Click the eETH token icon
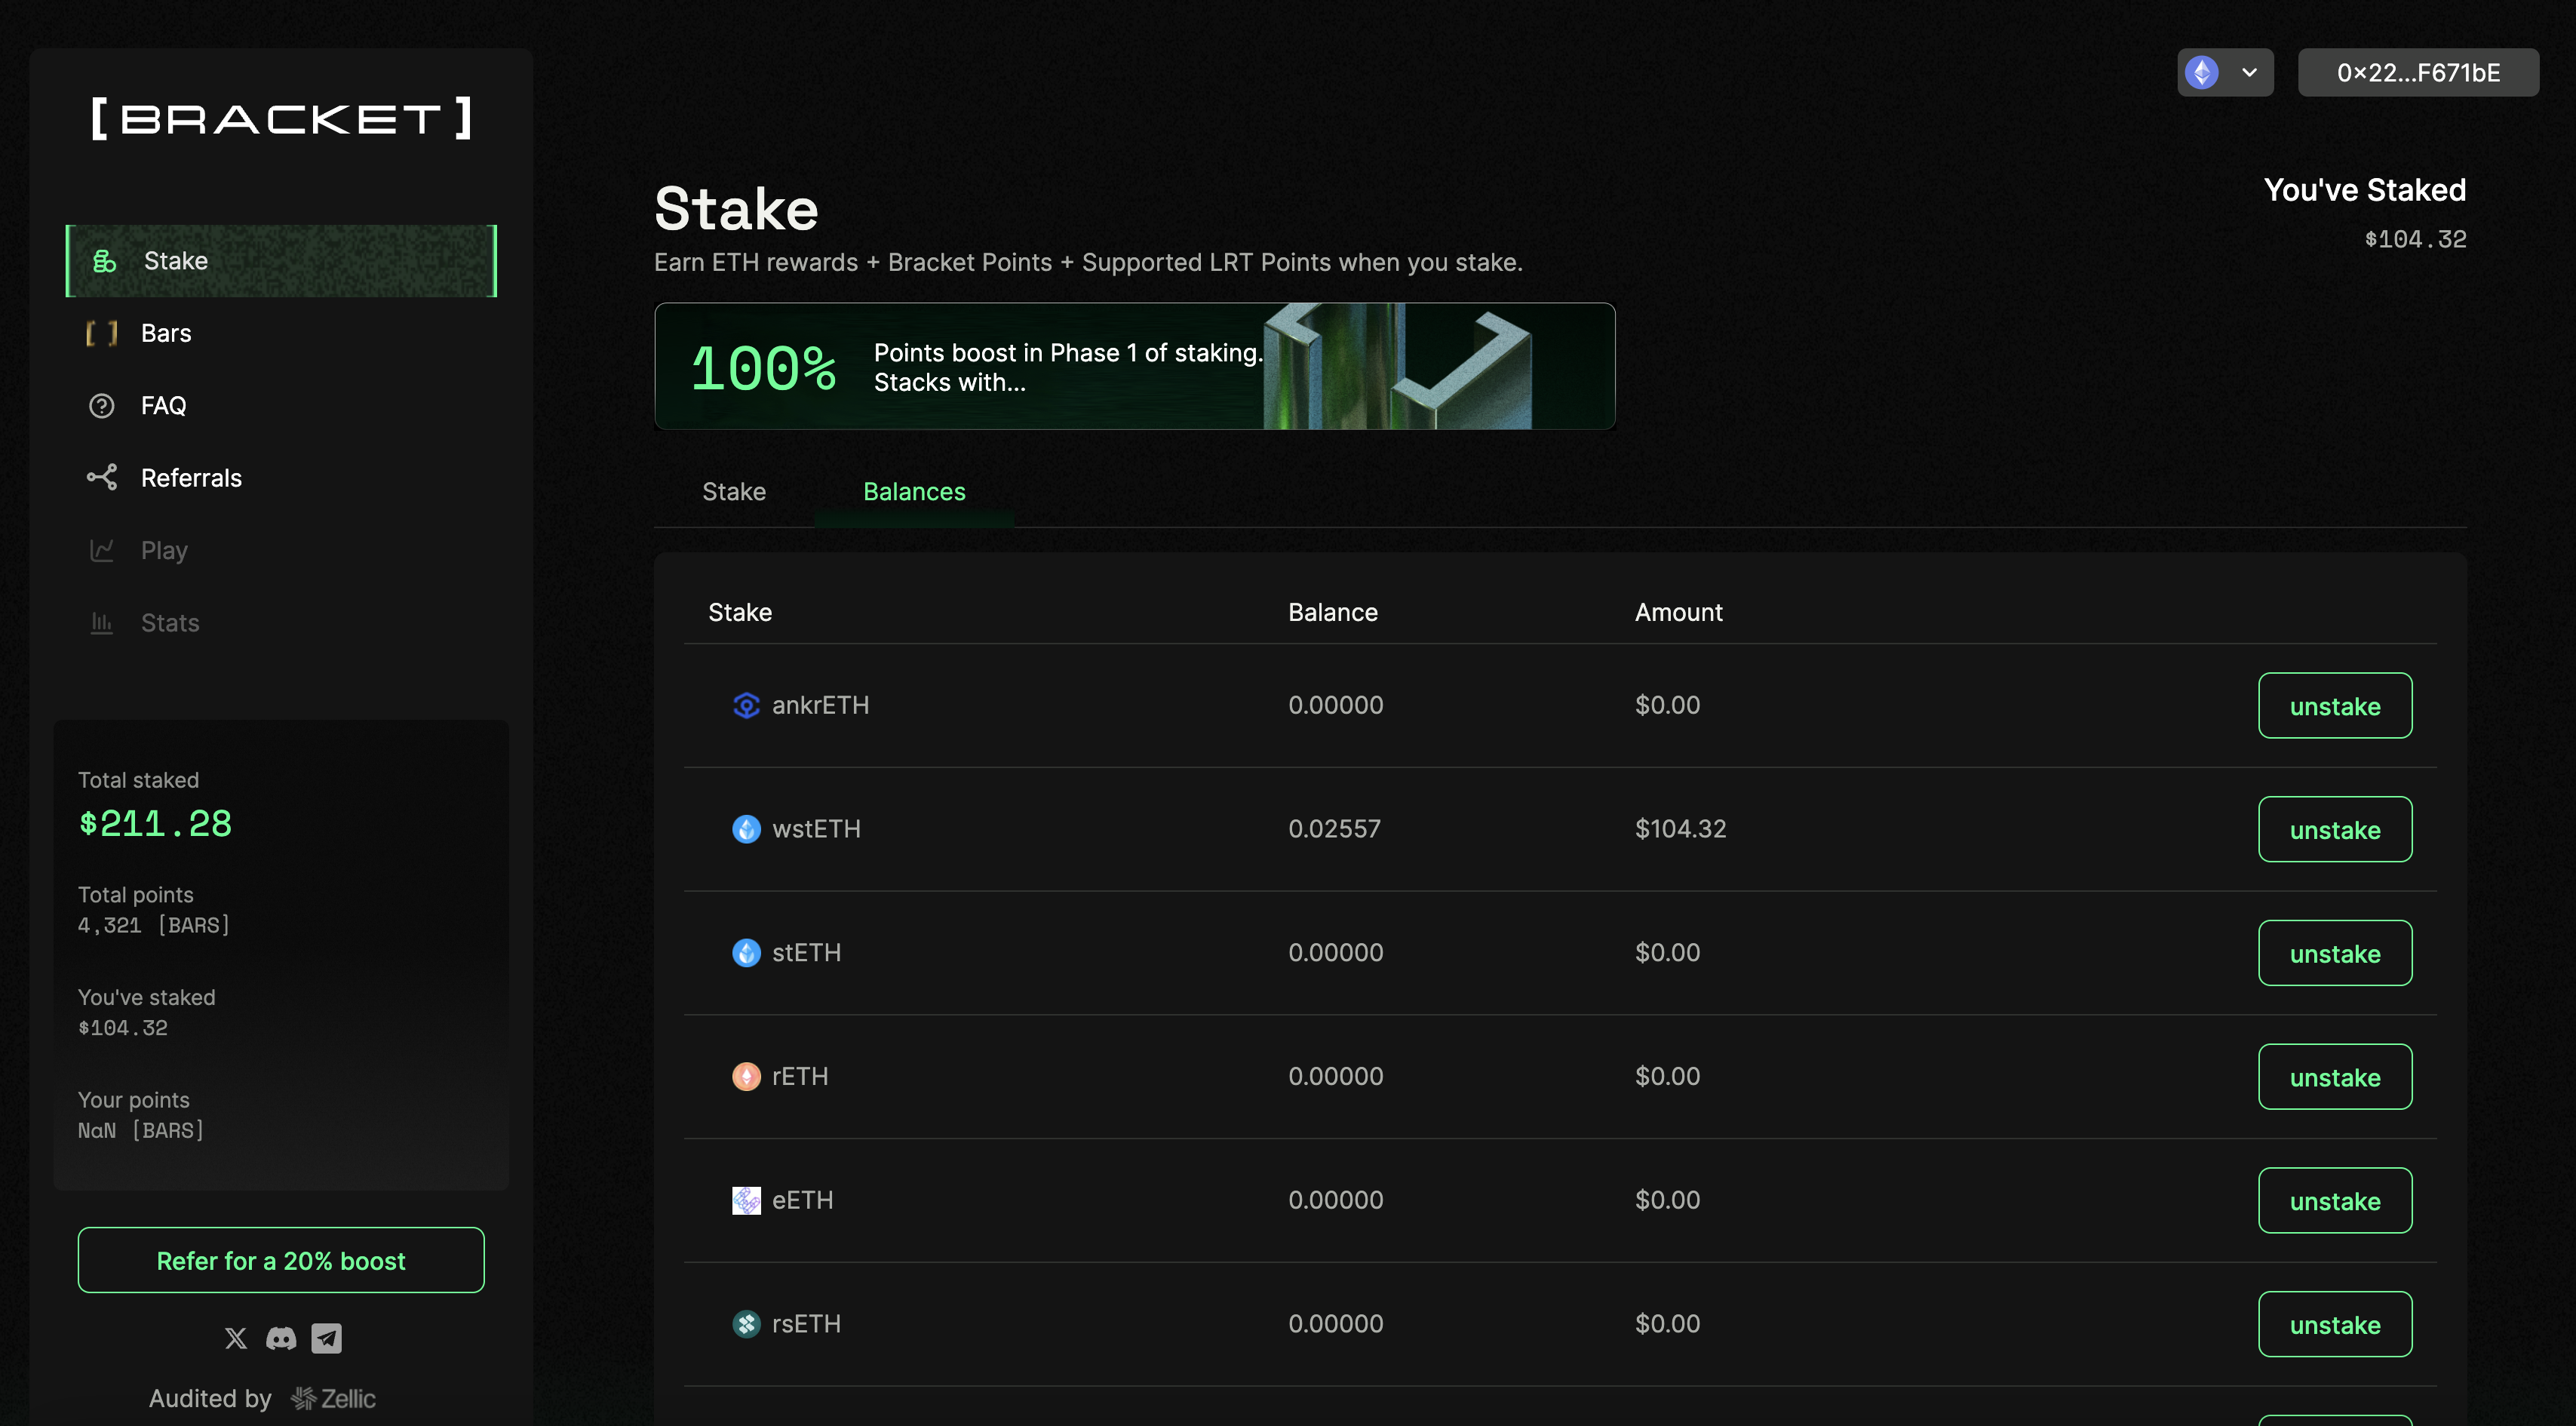Image resolution: width=2576 pixels, height=1426 pixels. coord(746,1200)
